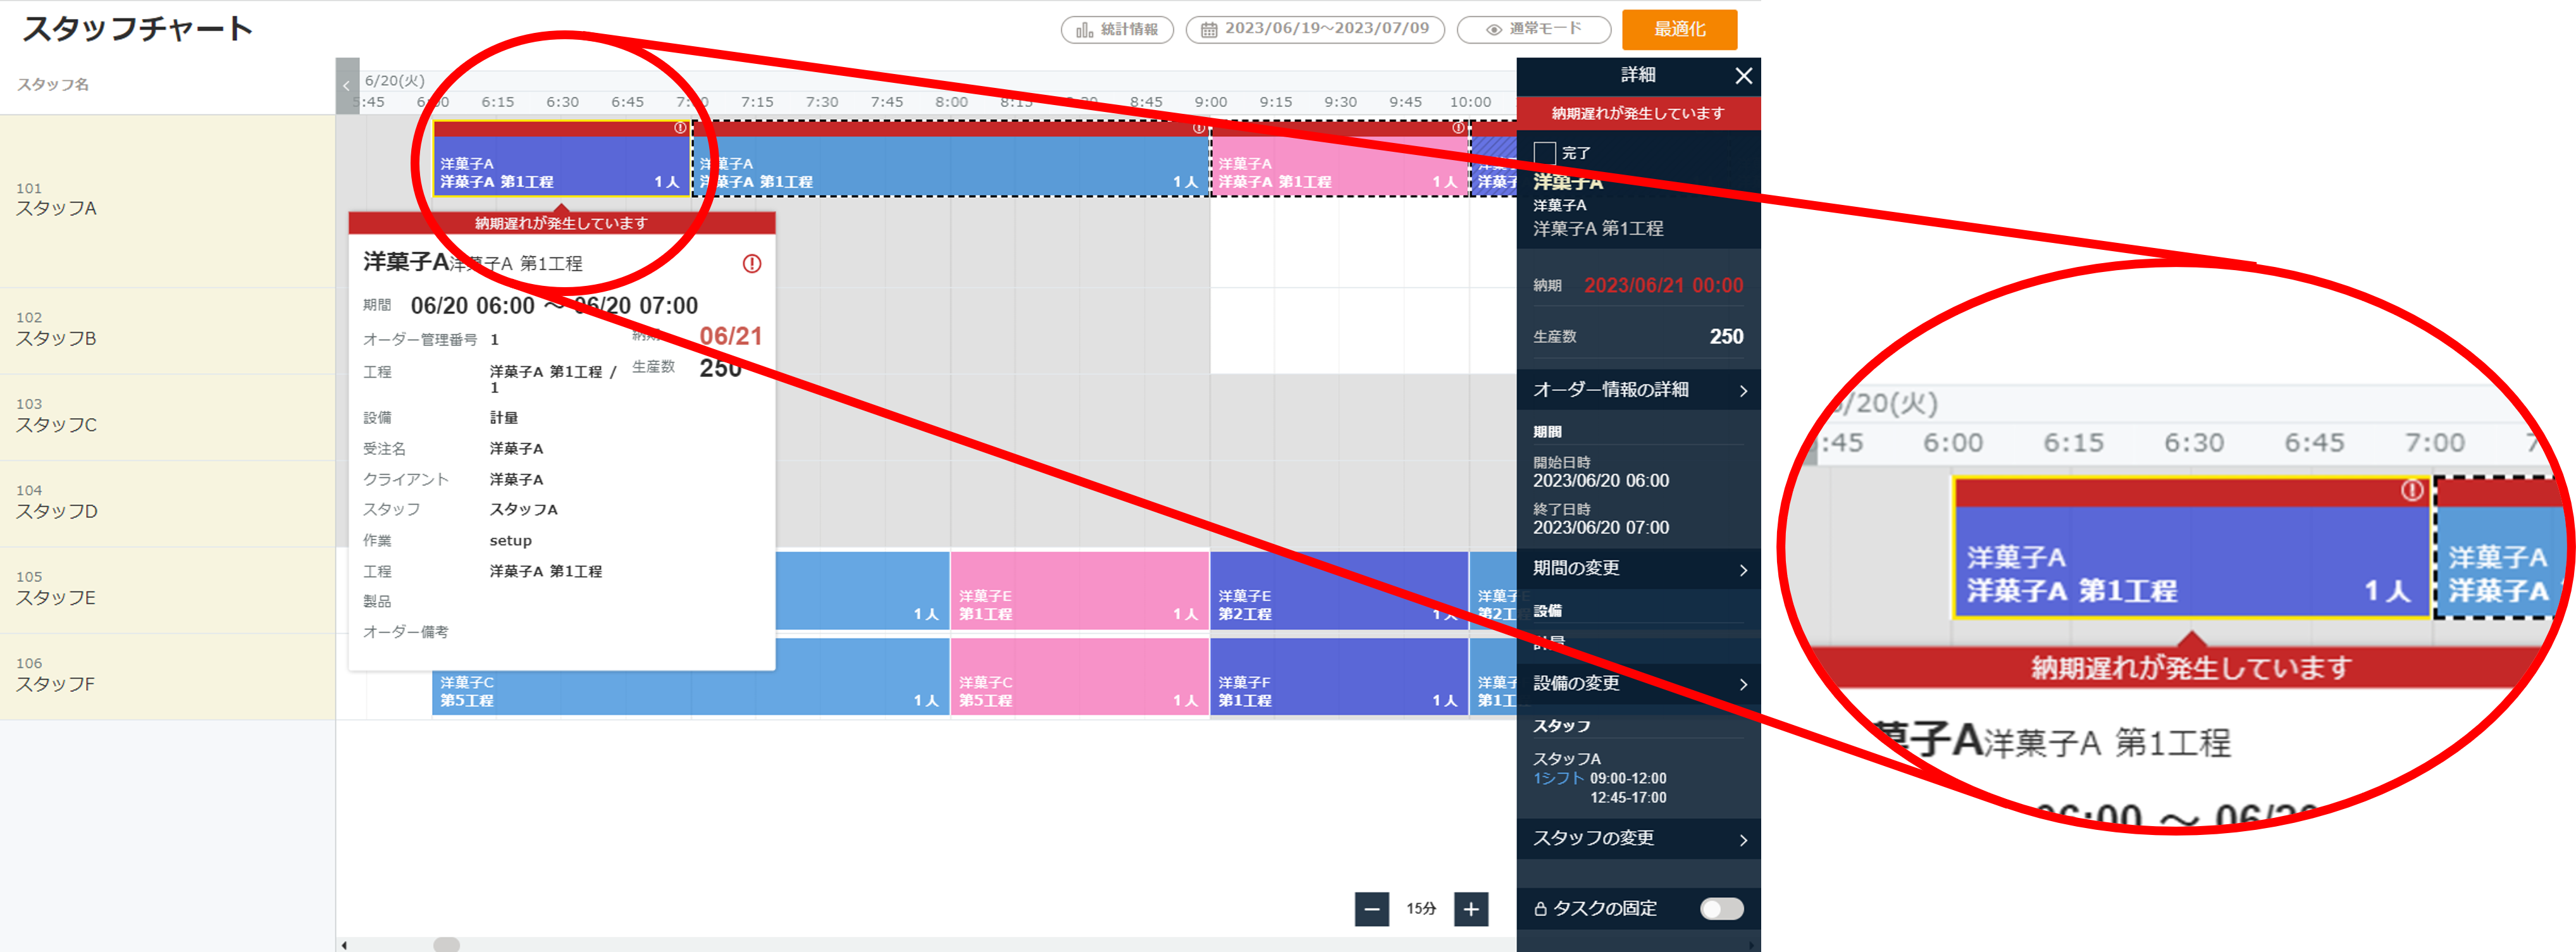Screen dimensions: 2576x952
Task: Click the スタッフ名 column header
Action: point(53,85)
